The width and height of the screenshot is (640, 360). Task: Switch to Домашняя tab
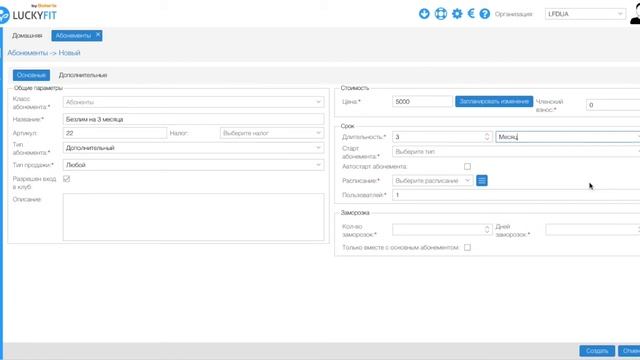(27, 36)
